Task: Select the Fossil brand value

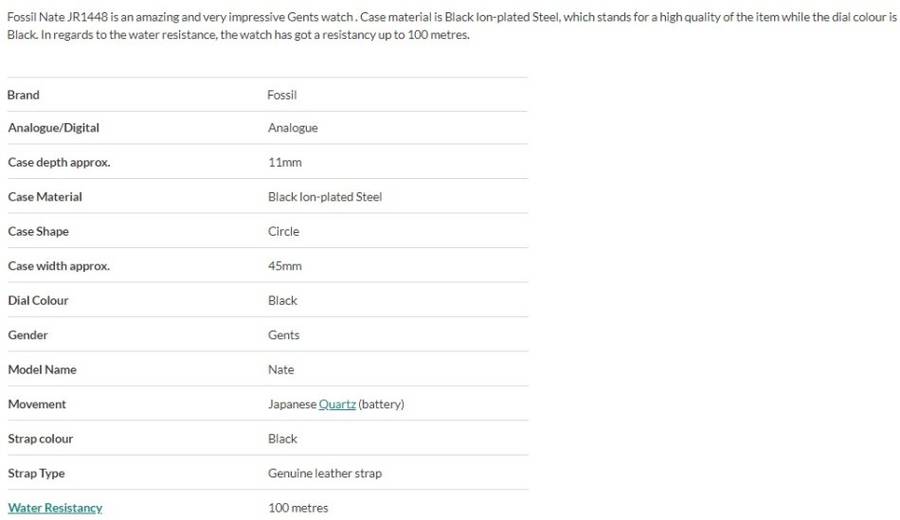Action: click(282, 95)
